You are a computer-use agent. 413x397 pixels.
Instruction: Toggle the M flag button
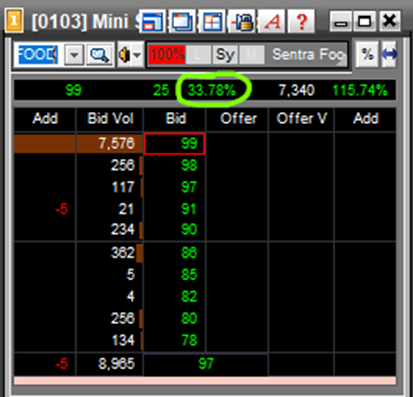coord(252,55)
